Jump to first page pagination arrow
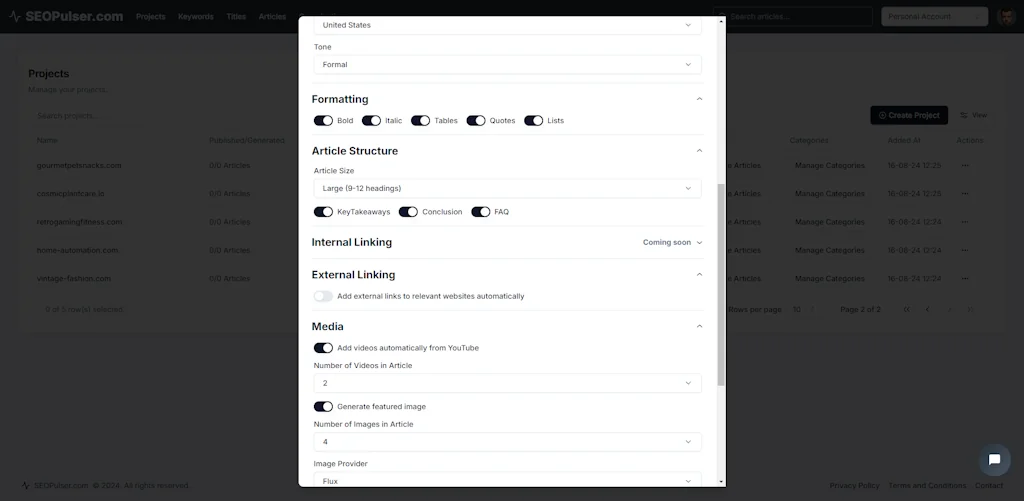 point(907,310)
